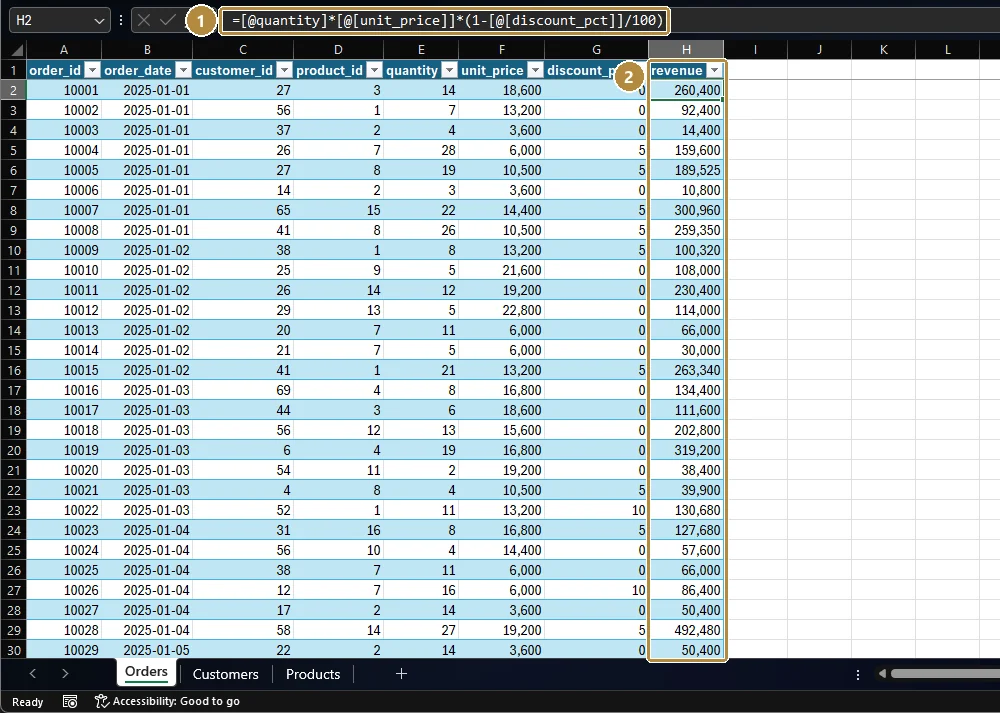
Task: Open the order_date filter dropdown
Action: 184,70
